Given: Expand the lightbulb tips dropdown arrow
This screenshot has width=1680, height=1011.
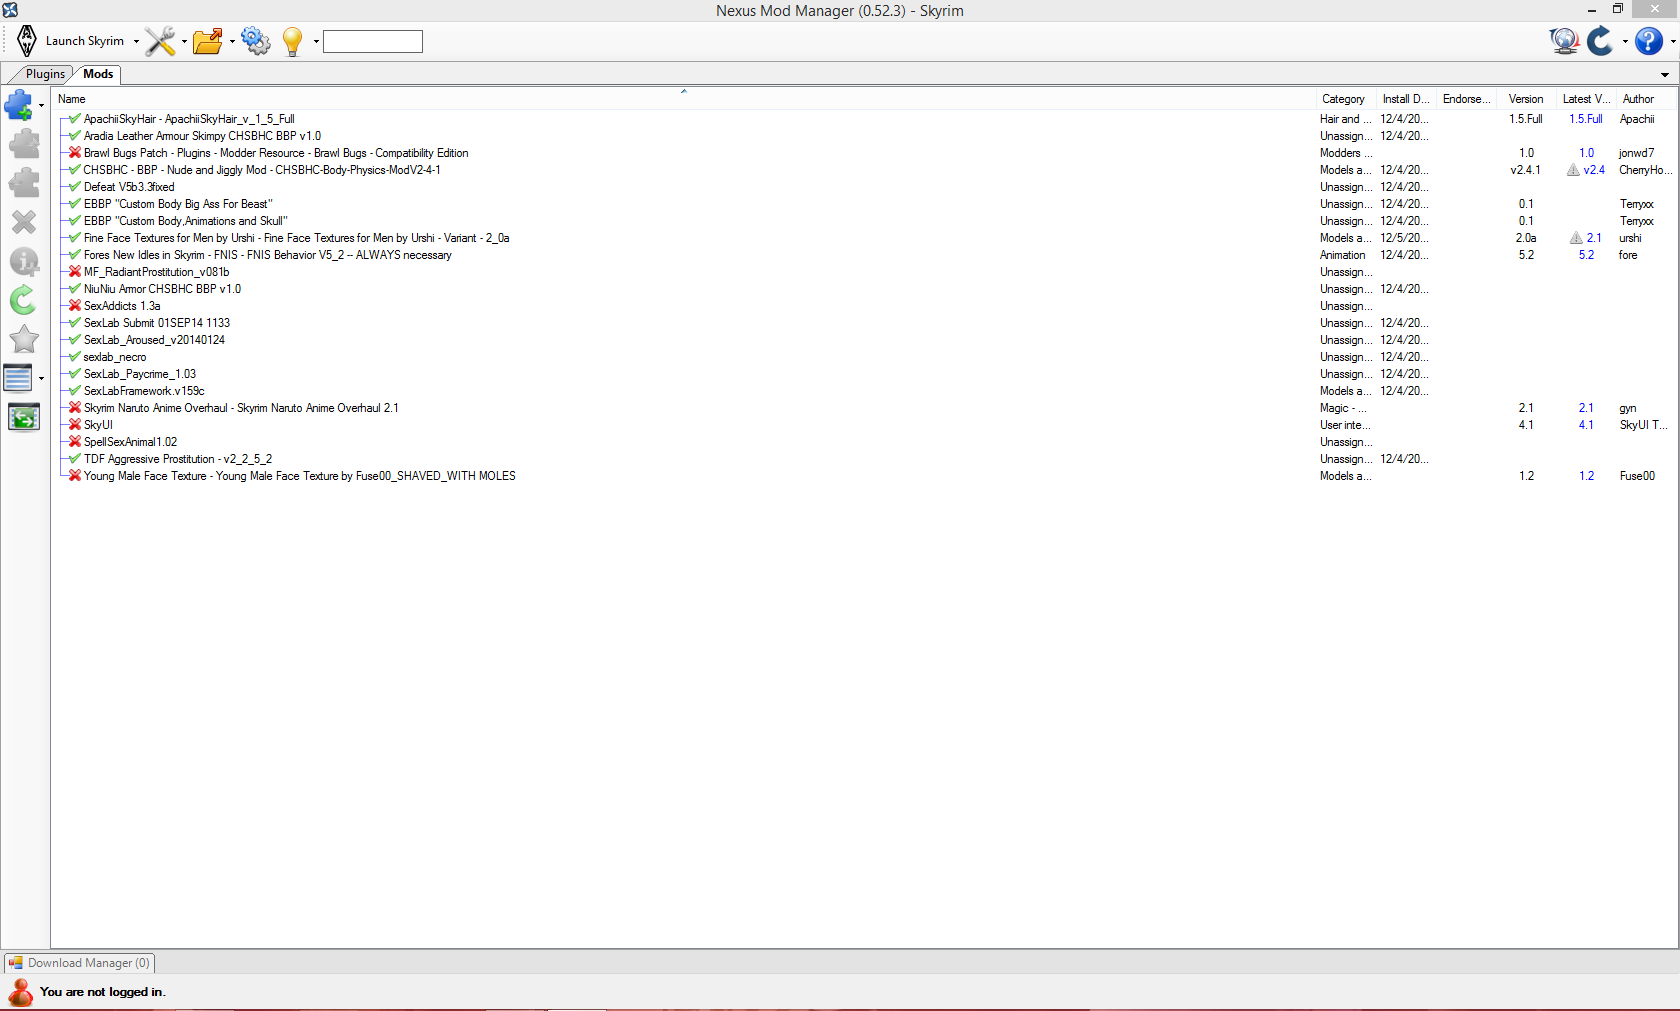Looking at the screenshot, I should [316, 42].
